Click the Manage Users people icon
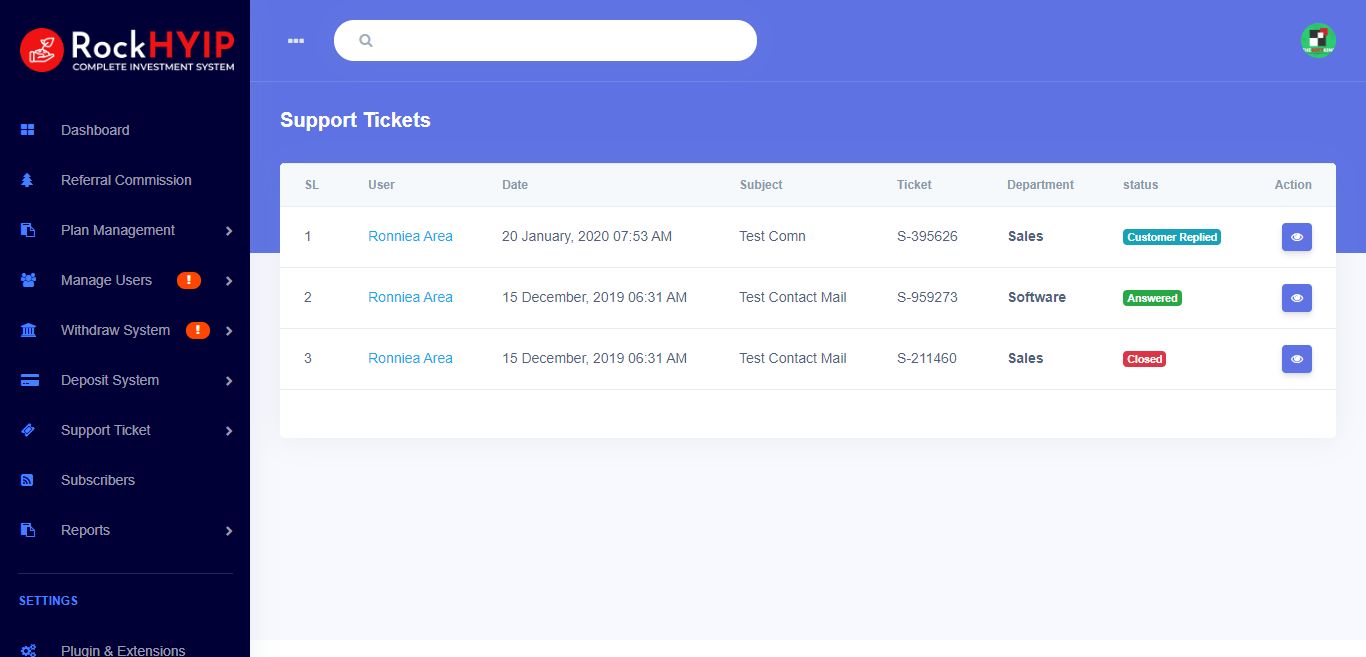This screenshot has height=657, width=1366. click(x=28, y=280)
